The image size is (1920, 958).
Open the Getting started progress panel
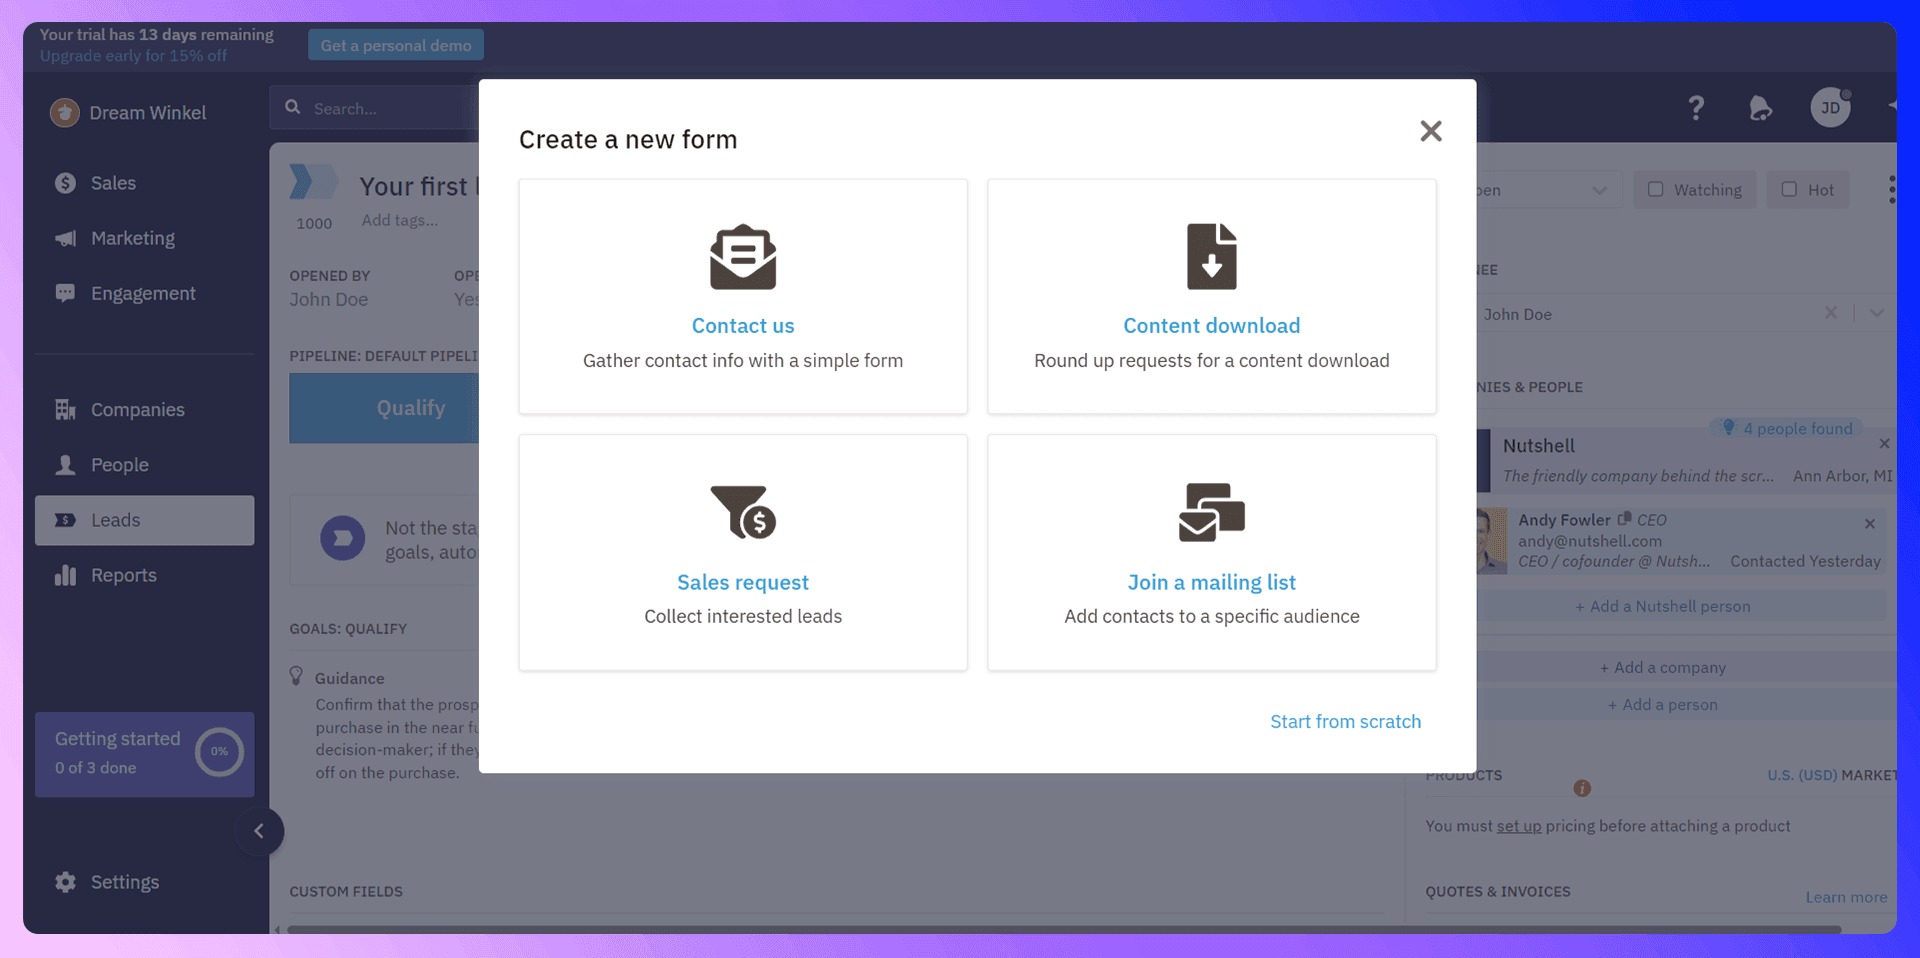(144, 754)
